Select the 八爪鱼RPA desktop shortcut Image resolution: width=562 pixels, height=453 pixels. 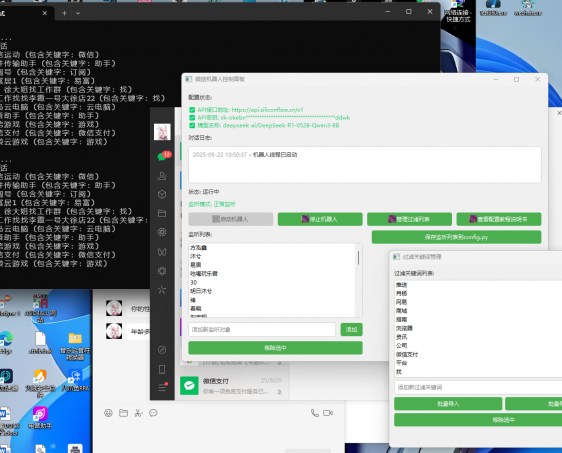[x=75, y=380]
